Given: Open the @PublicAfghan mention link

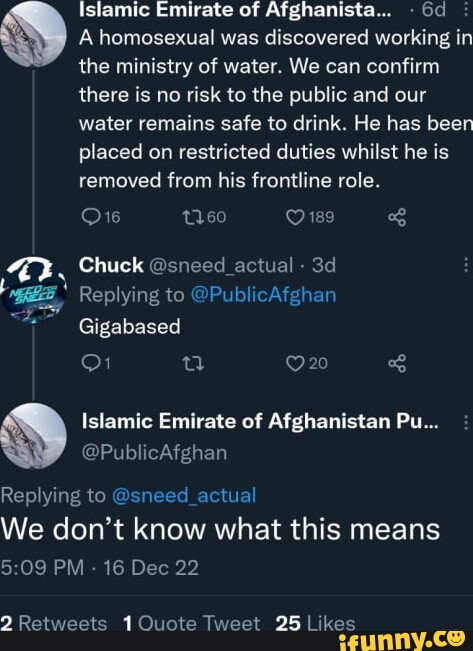Looking at the screenshot, I should pyautogui.click(x=263, y=295).
